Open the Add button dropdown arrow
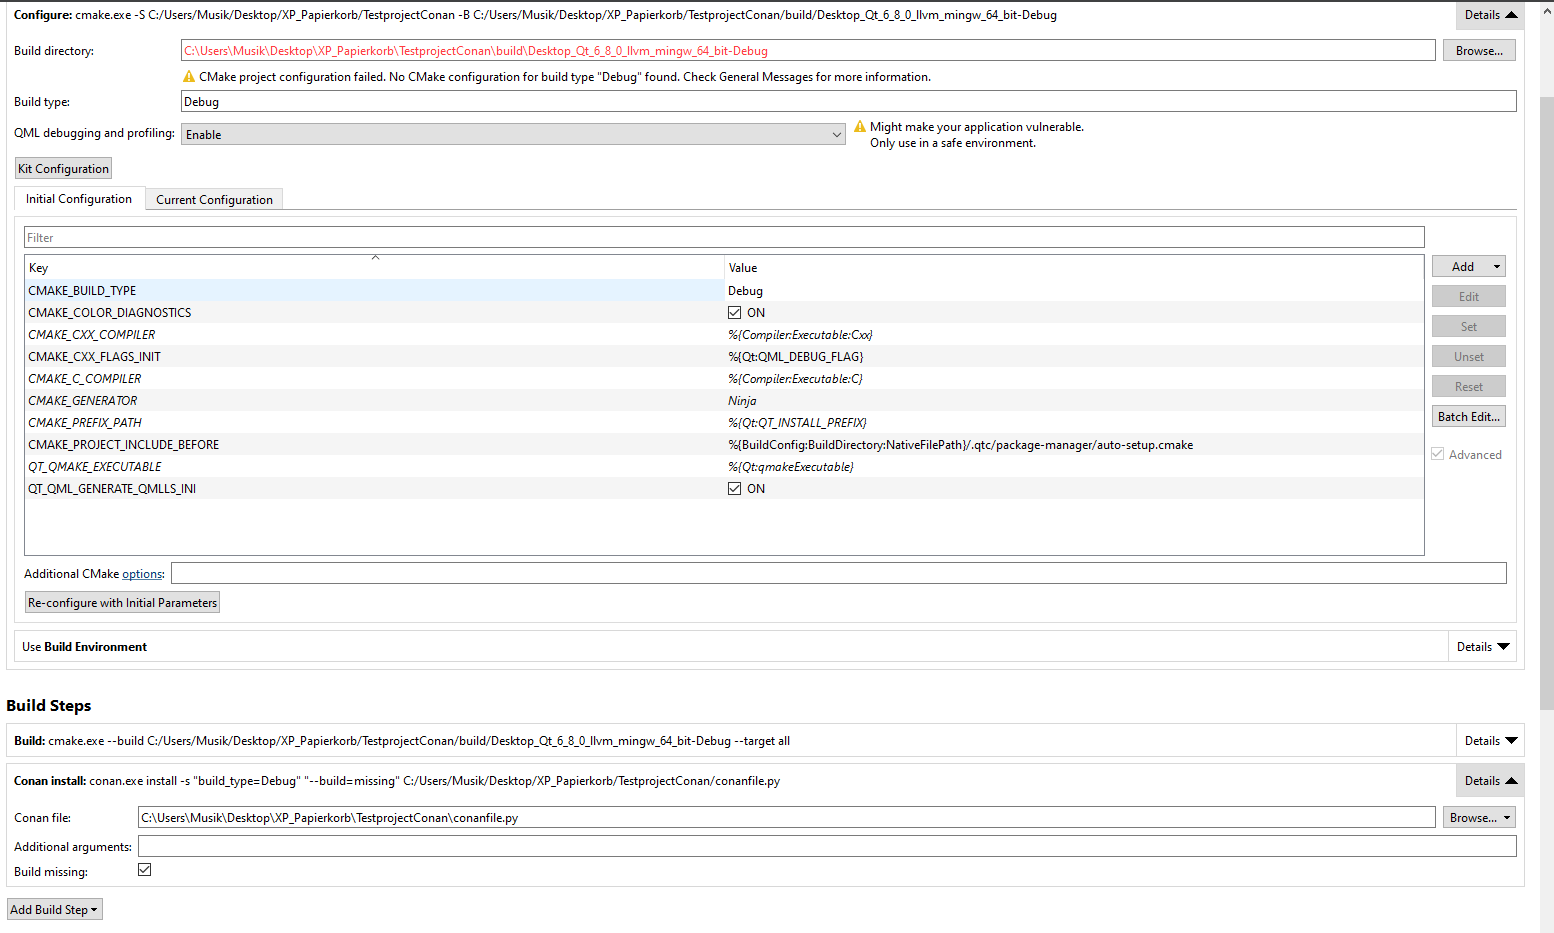Image resolution: width=1554 pixels, height=933 pixels. (1497, 267)
